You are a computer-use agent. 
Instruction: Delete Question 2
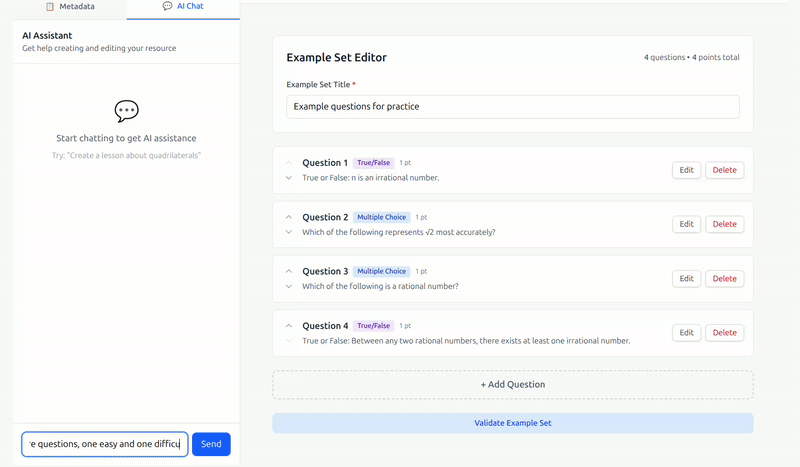(x=724, y=224)
